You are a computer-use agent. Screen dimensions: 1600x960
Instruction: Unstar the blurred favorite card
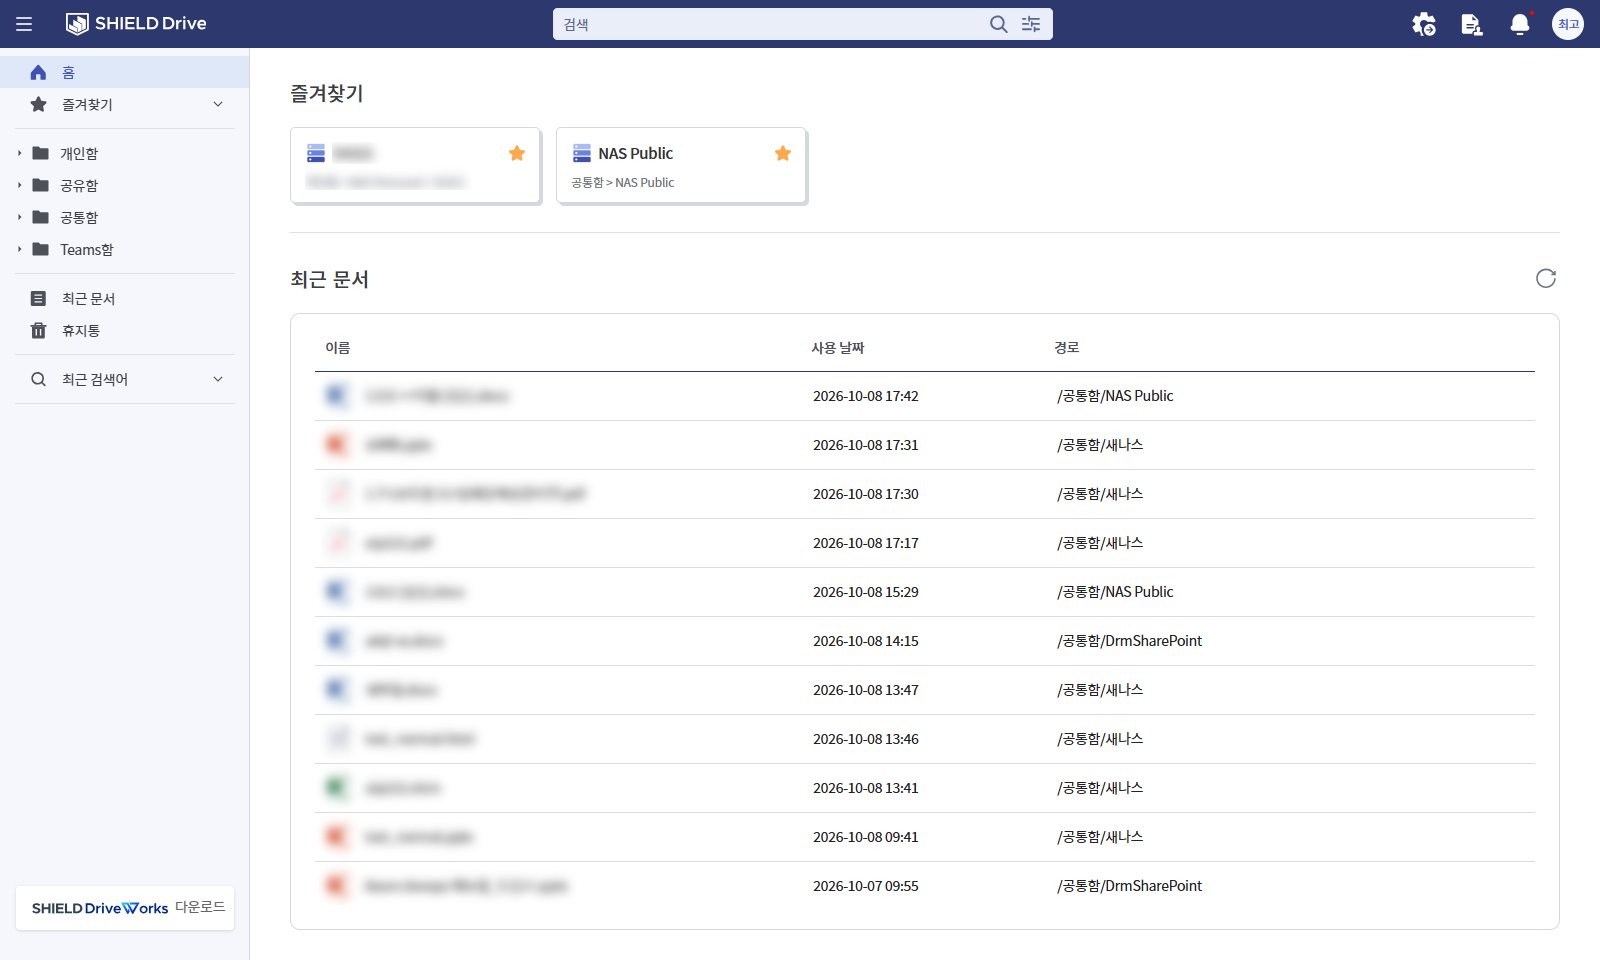click(517, 153)
